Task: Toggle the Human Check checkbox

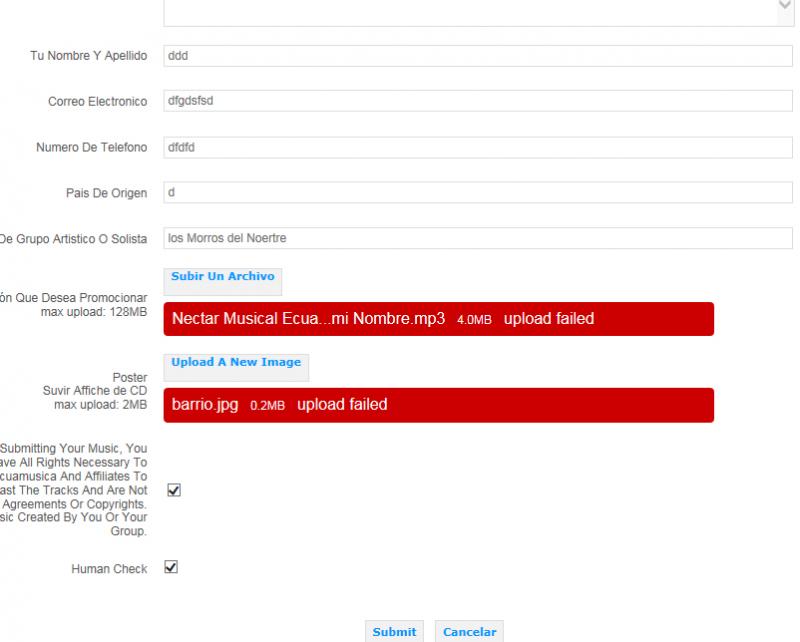Action: [171, 567]
